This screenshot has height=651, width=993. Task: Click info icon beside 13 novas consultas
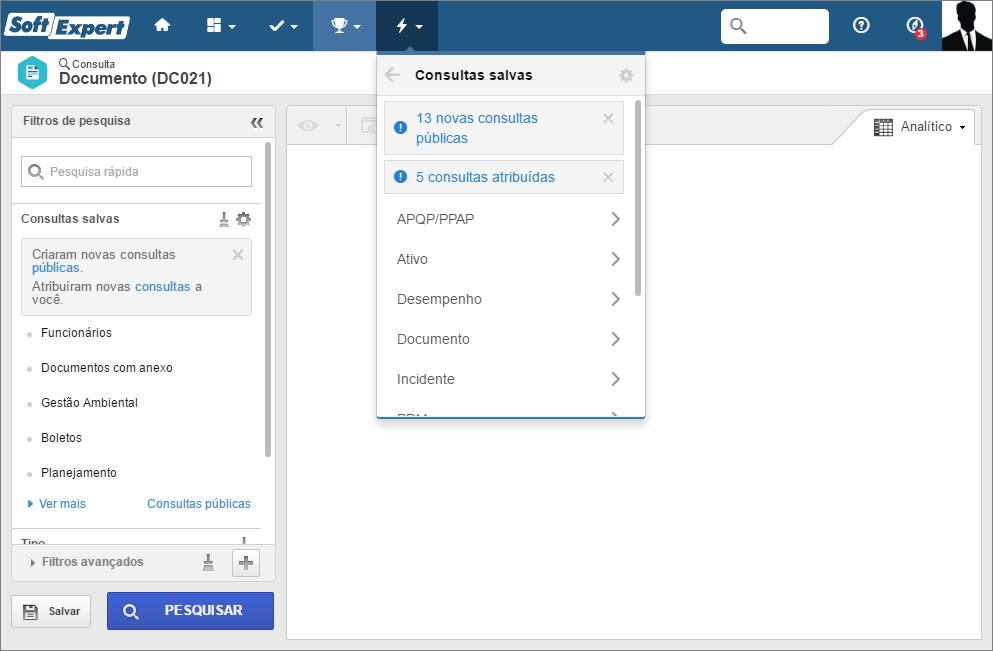(x=400, y=127)
